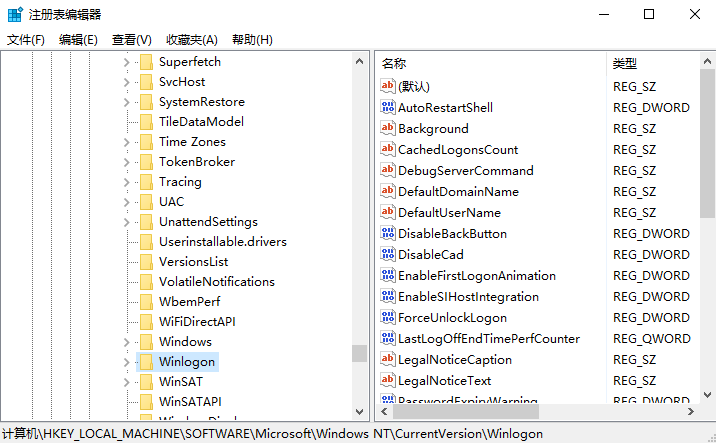This screenshot has height=443, width=716.
Task: Open the 文件(F) menu
Action: [26, 40]
